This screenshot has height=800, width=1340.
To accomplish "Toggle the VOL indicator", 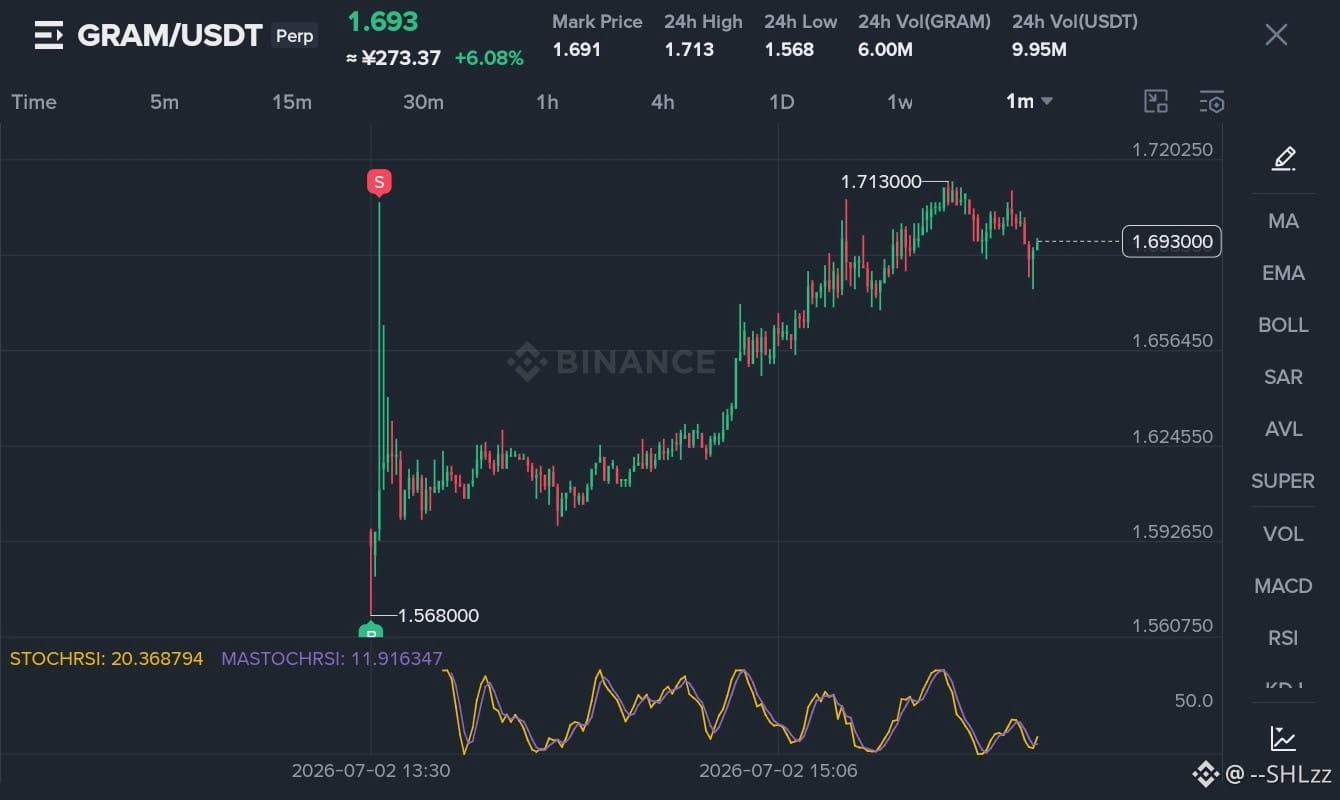I will pyautogui.click(x=1283, y=534).
